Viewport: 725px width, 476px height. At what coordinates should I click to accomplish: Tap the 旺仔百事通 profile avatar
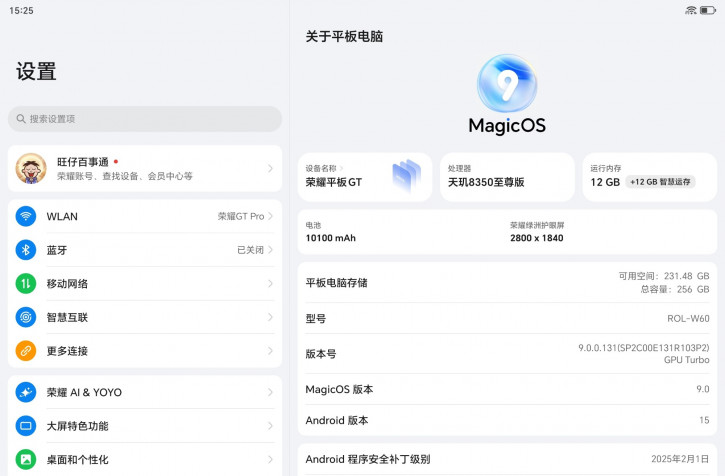tap(31, 168)
